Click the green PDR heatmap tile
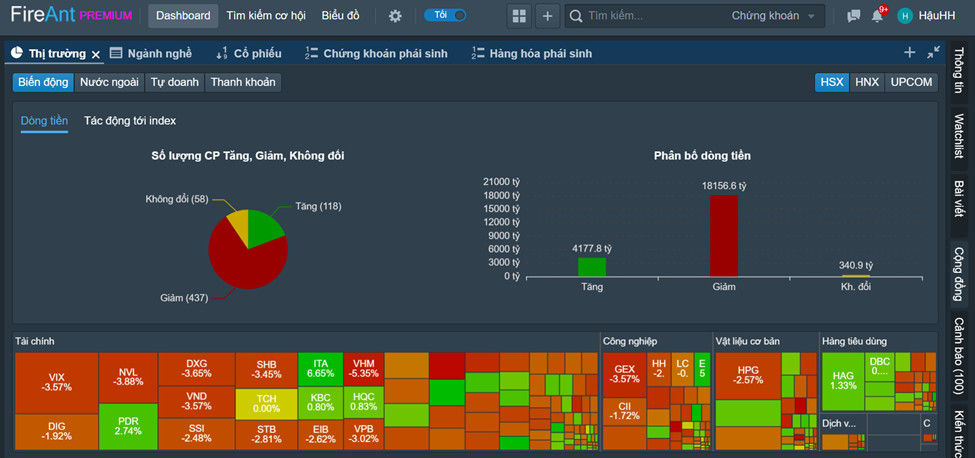The image size is (975, 458). (x=128, y=424)
